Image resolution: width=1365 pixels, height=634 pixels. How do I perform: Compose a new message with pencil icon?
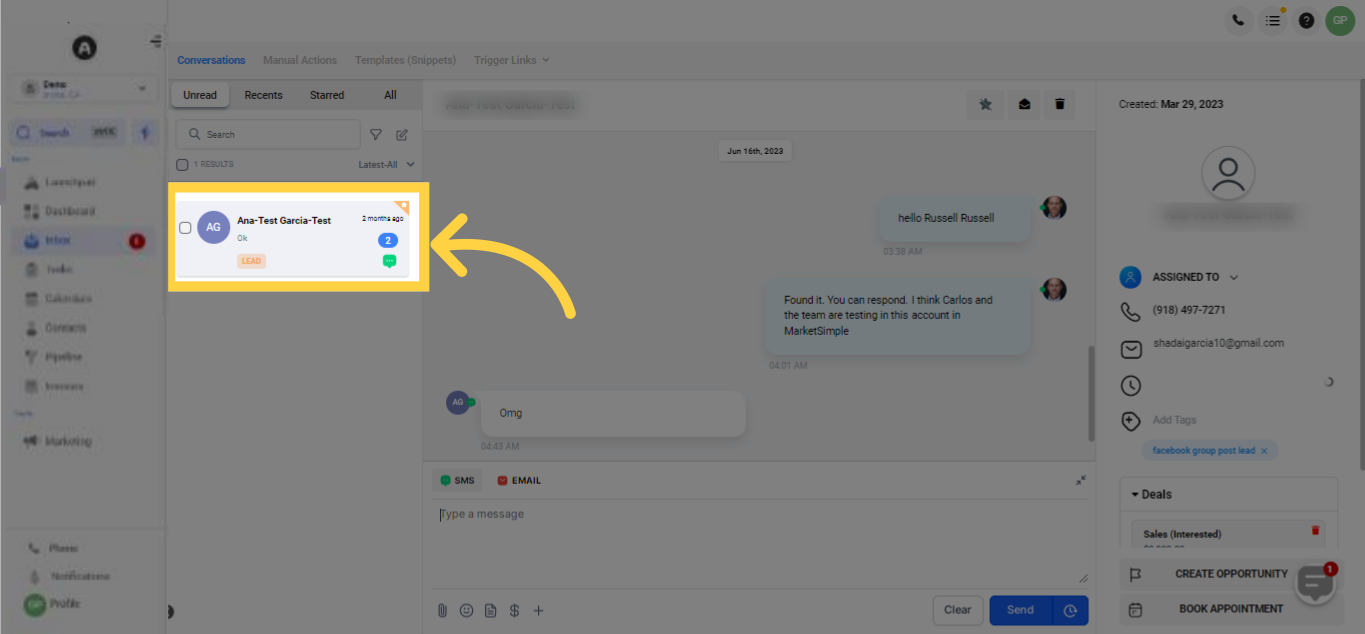tap(402, 134)
